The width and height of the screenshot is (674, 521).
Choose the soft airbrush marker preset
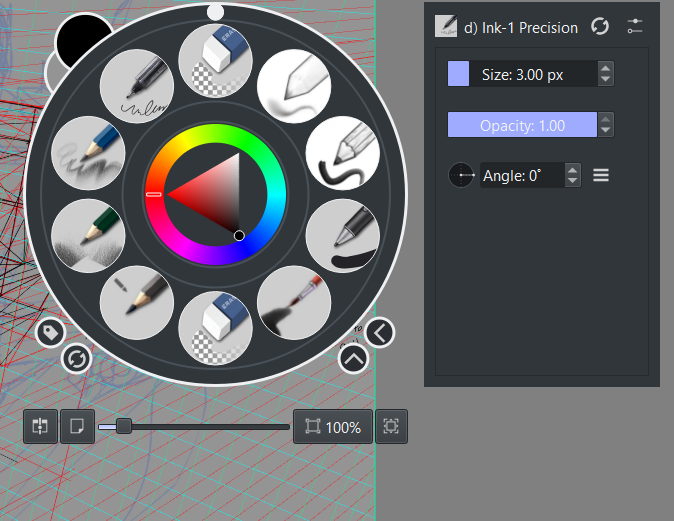coord(294,86)
